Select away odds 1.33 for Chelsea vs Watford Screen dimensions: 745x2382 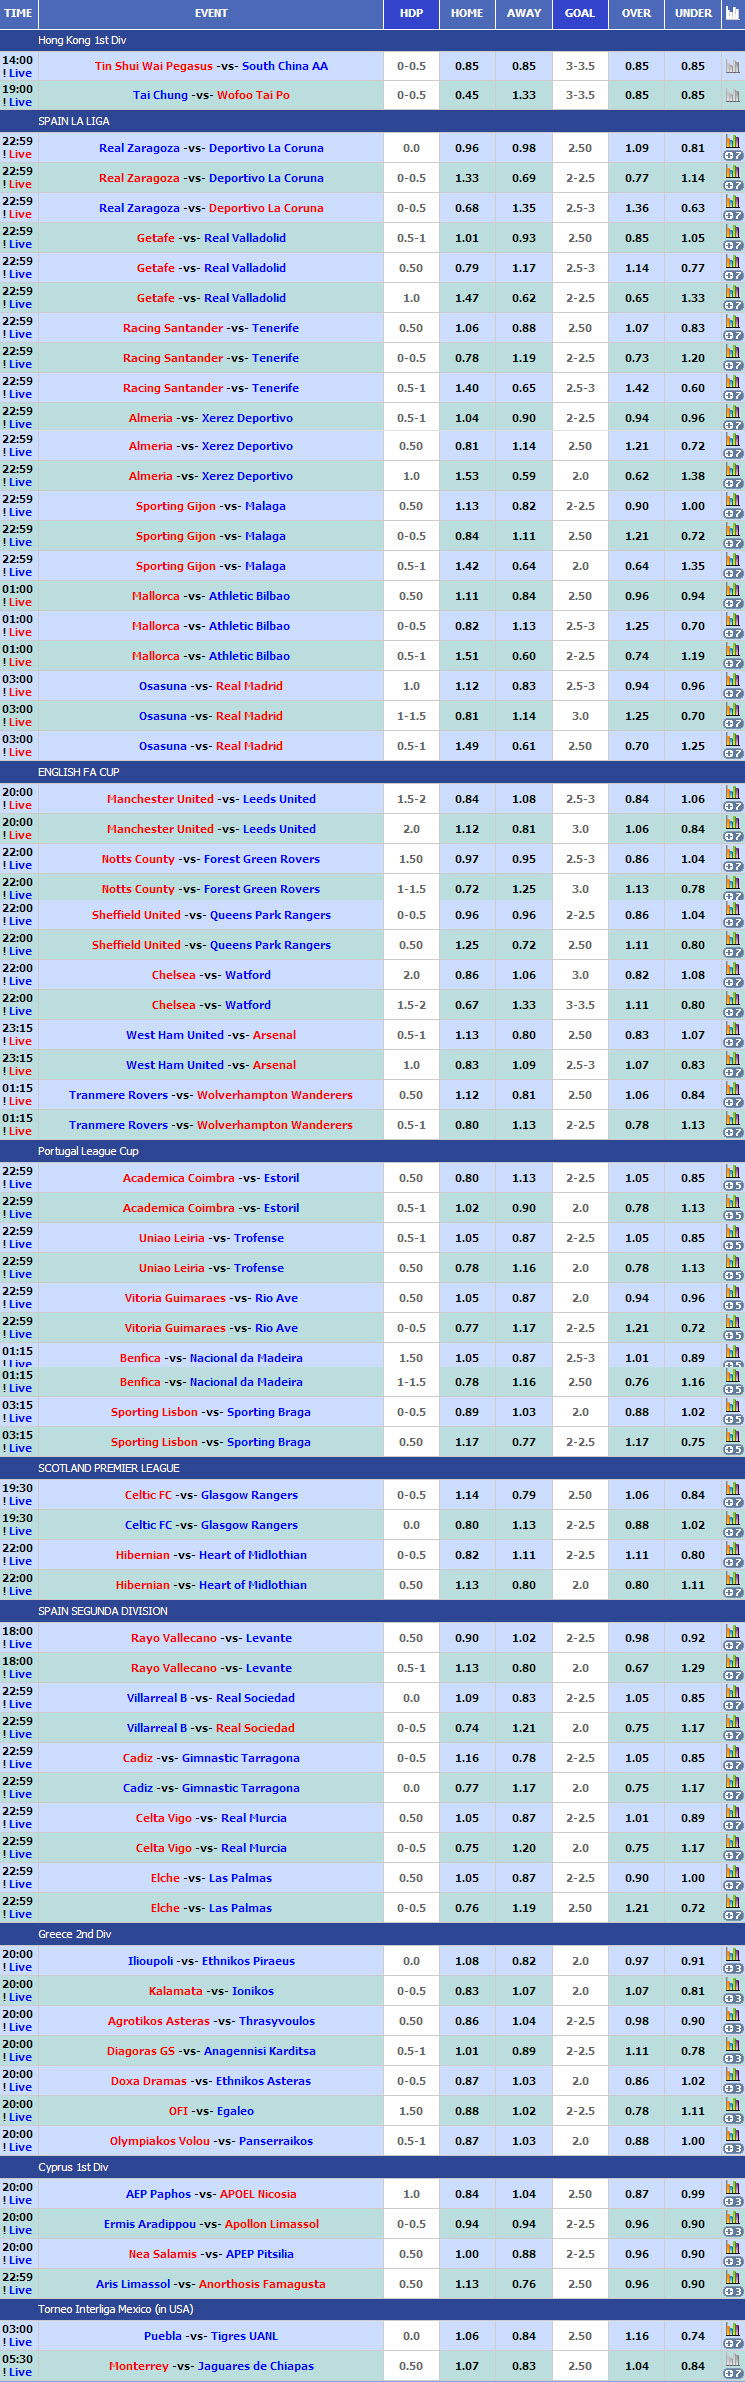tap(524, 1005)
